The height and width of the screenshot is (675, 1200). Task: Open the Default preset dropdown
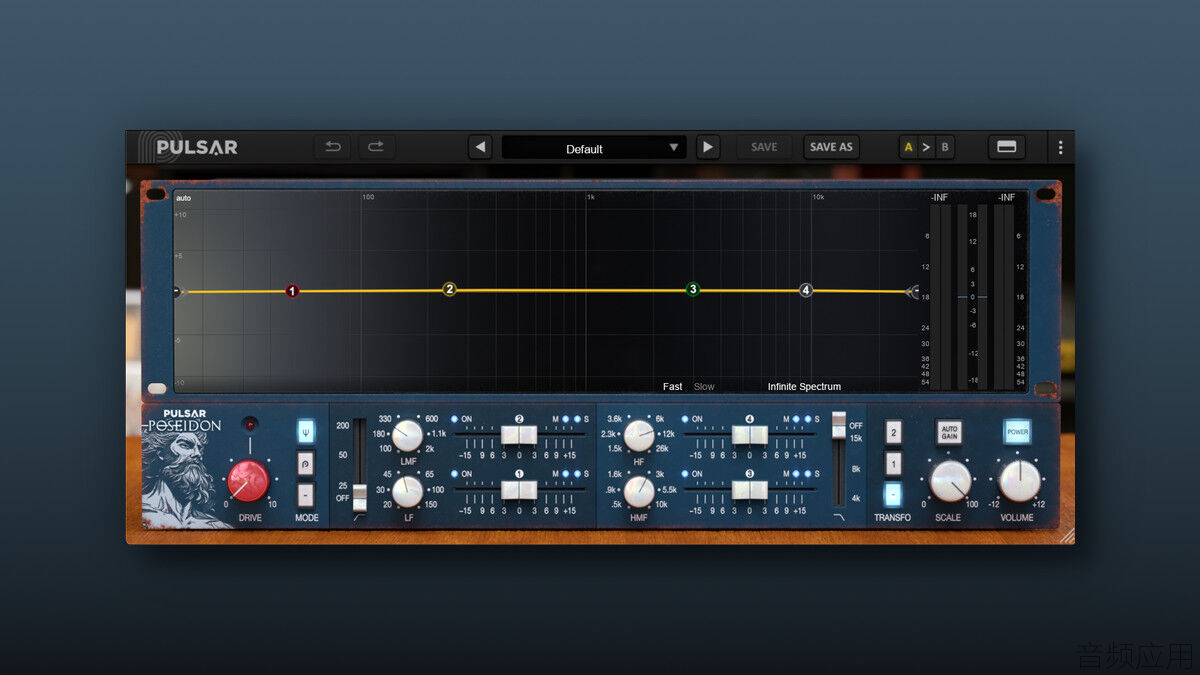tap(594, 148)
